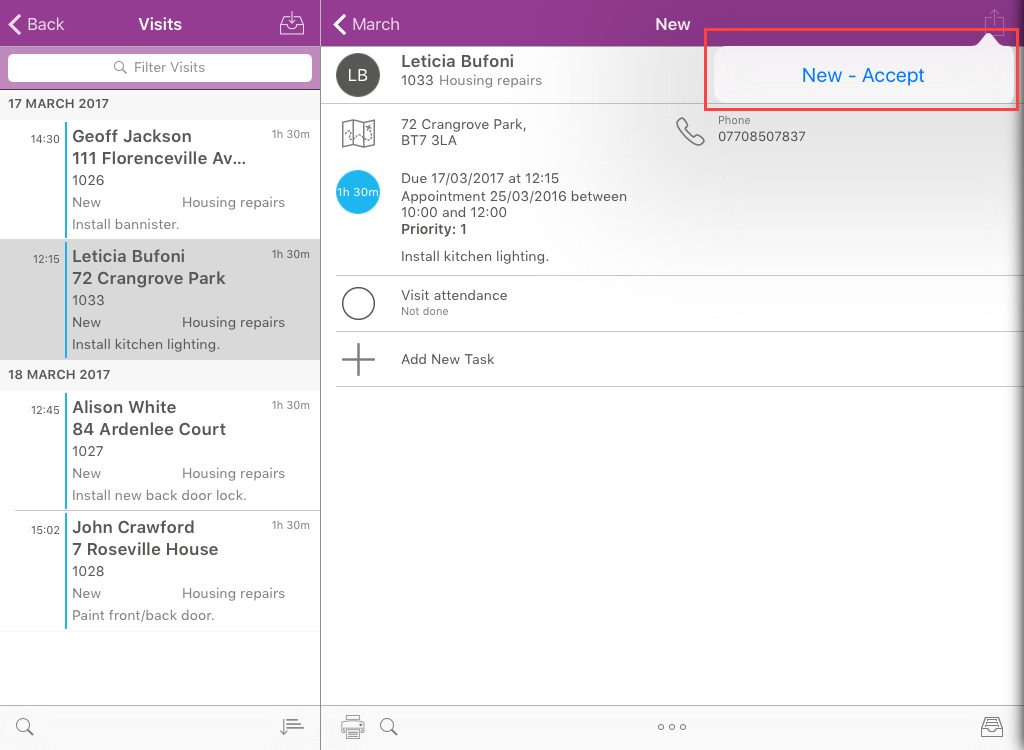Tap Add New Task label
The height and width of the screenshot is (750, 1024).
coord(447,359)
